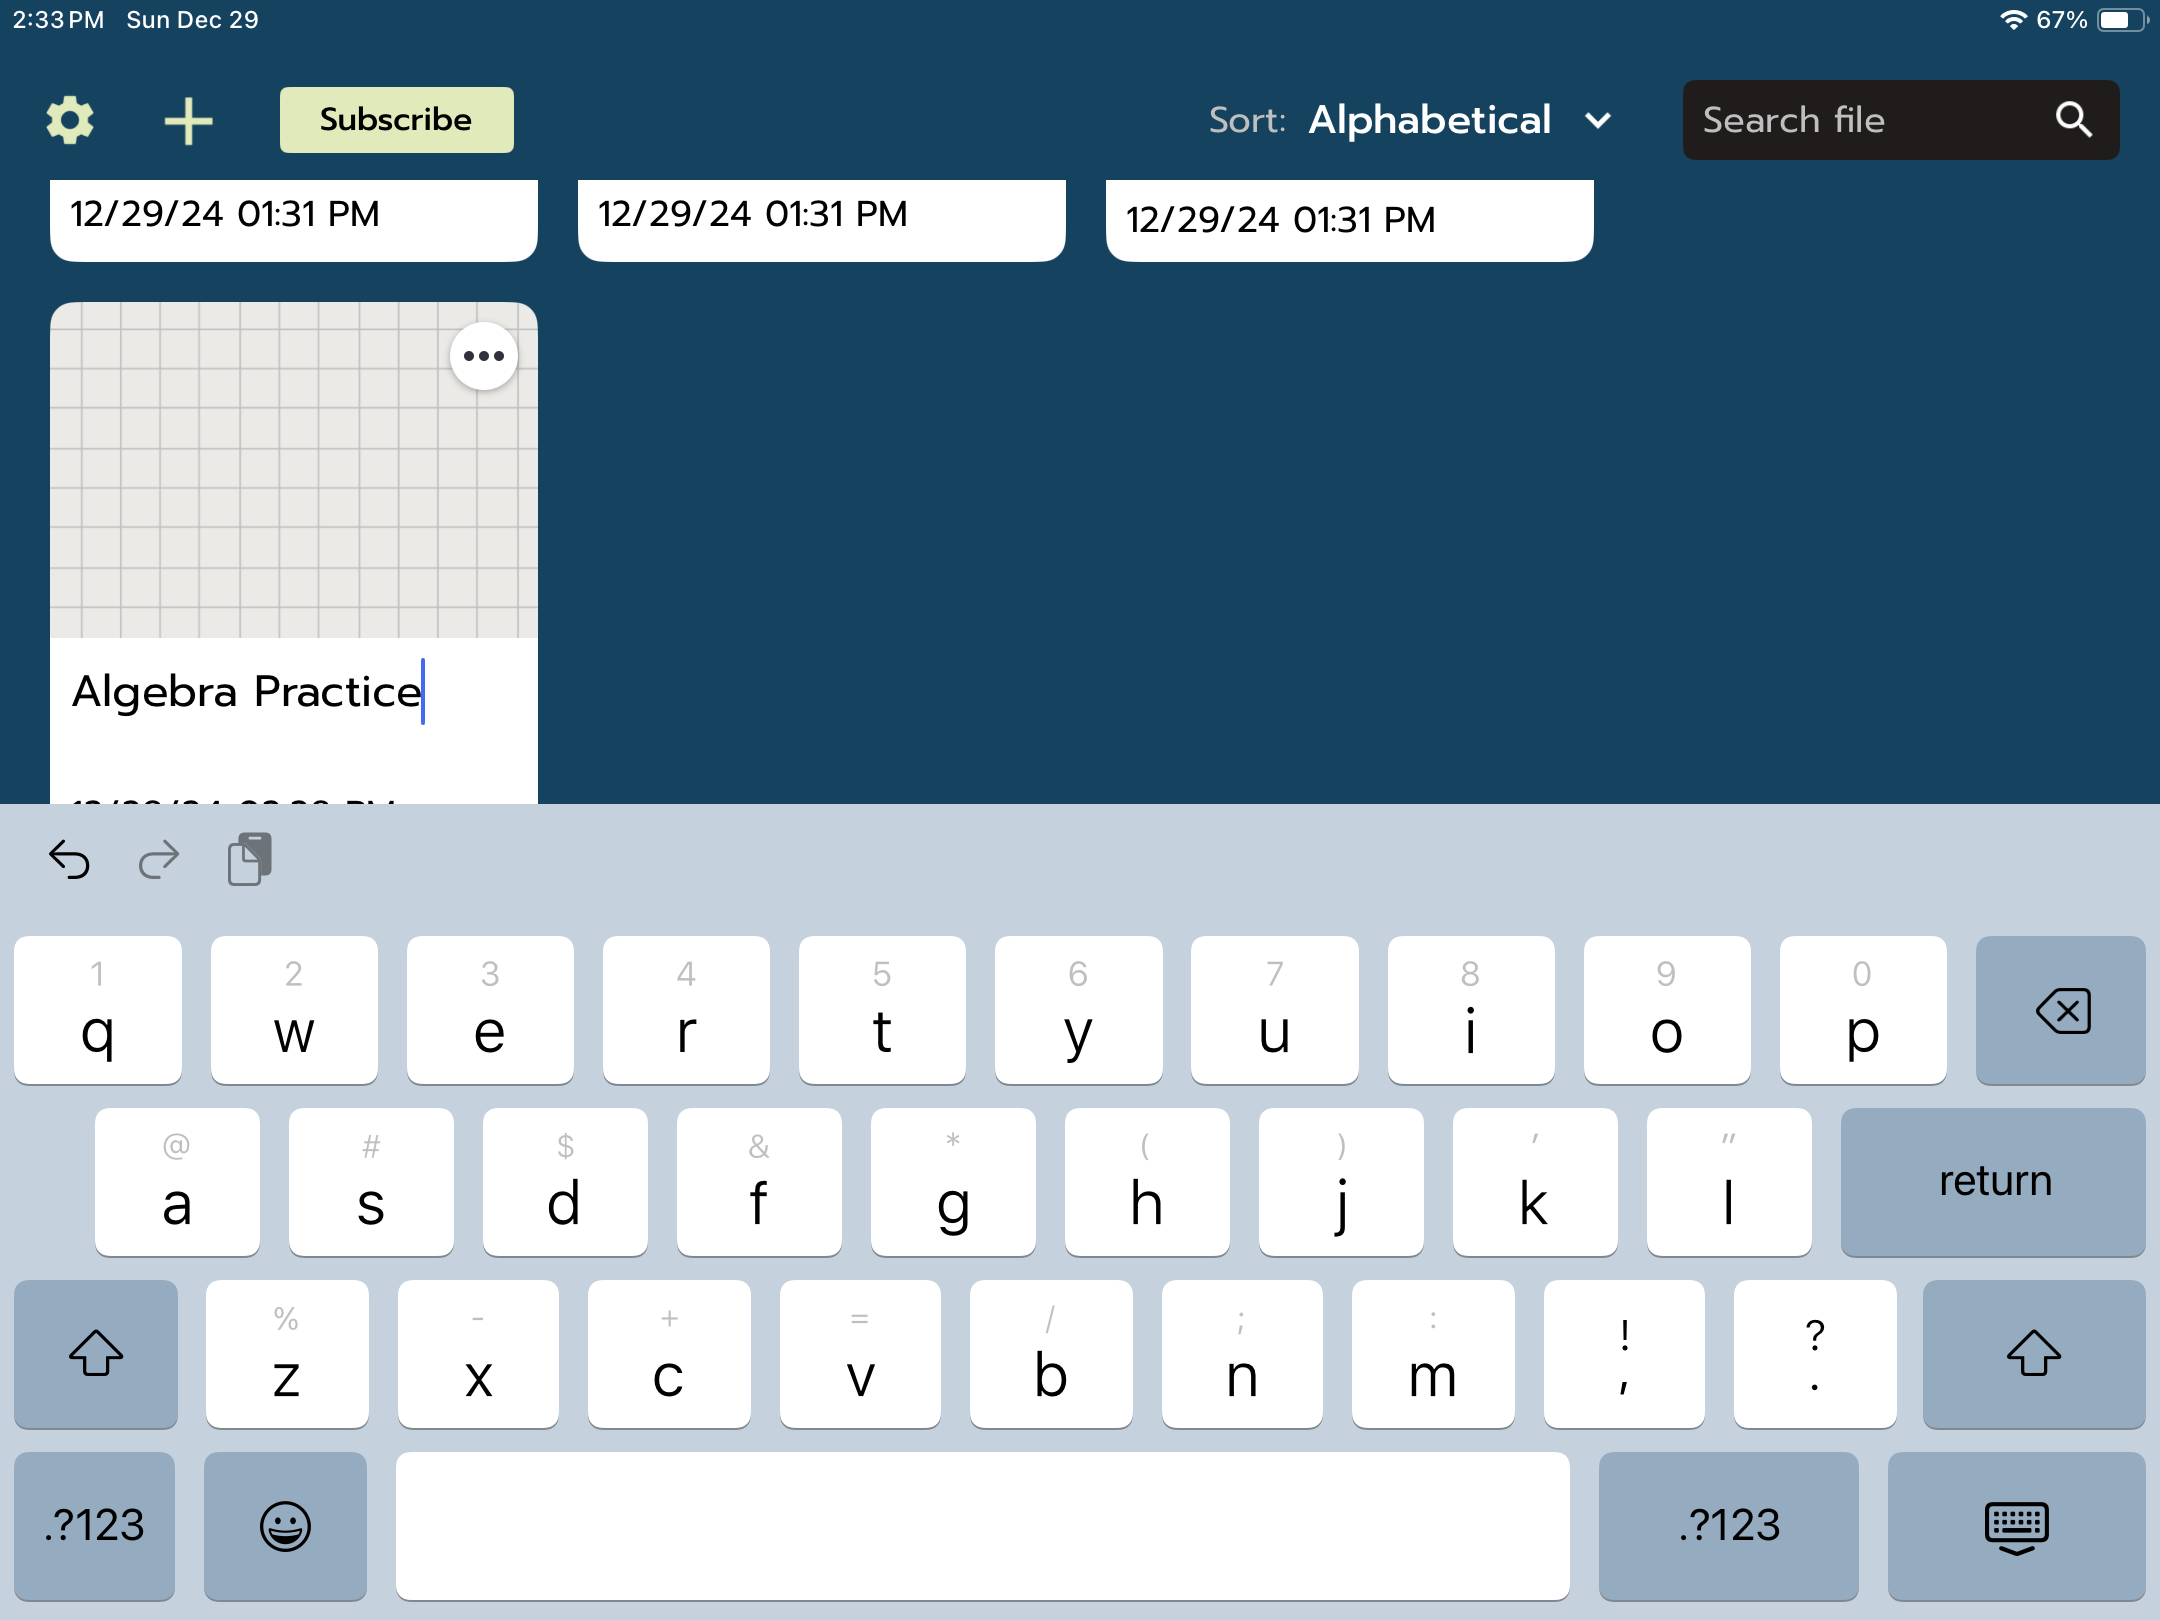Toggle the left shift key
The height and width of the screenshot is (1620, 2160).
point(96,1354)
